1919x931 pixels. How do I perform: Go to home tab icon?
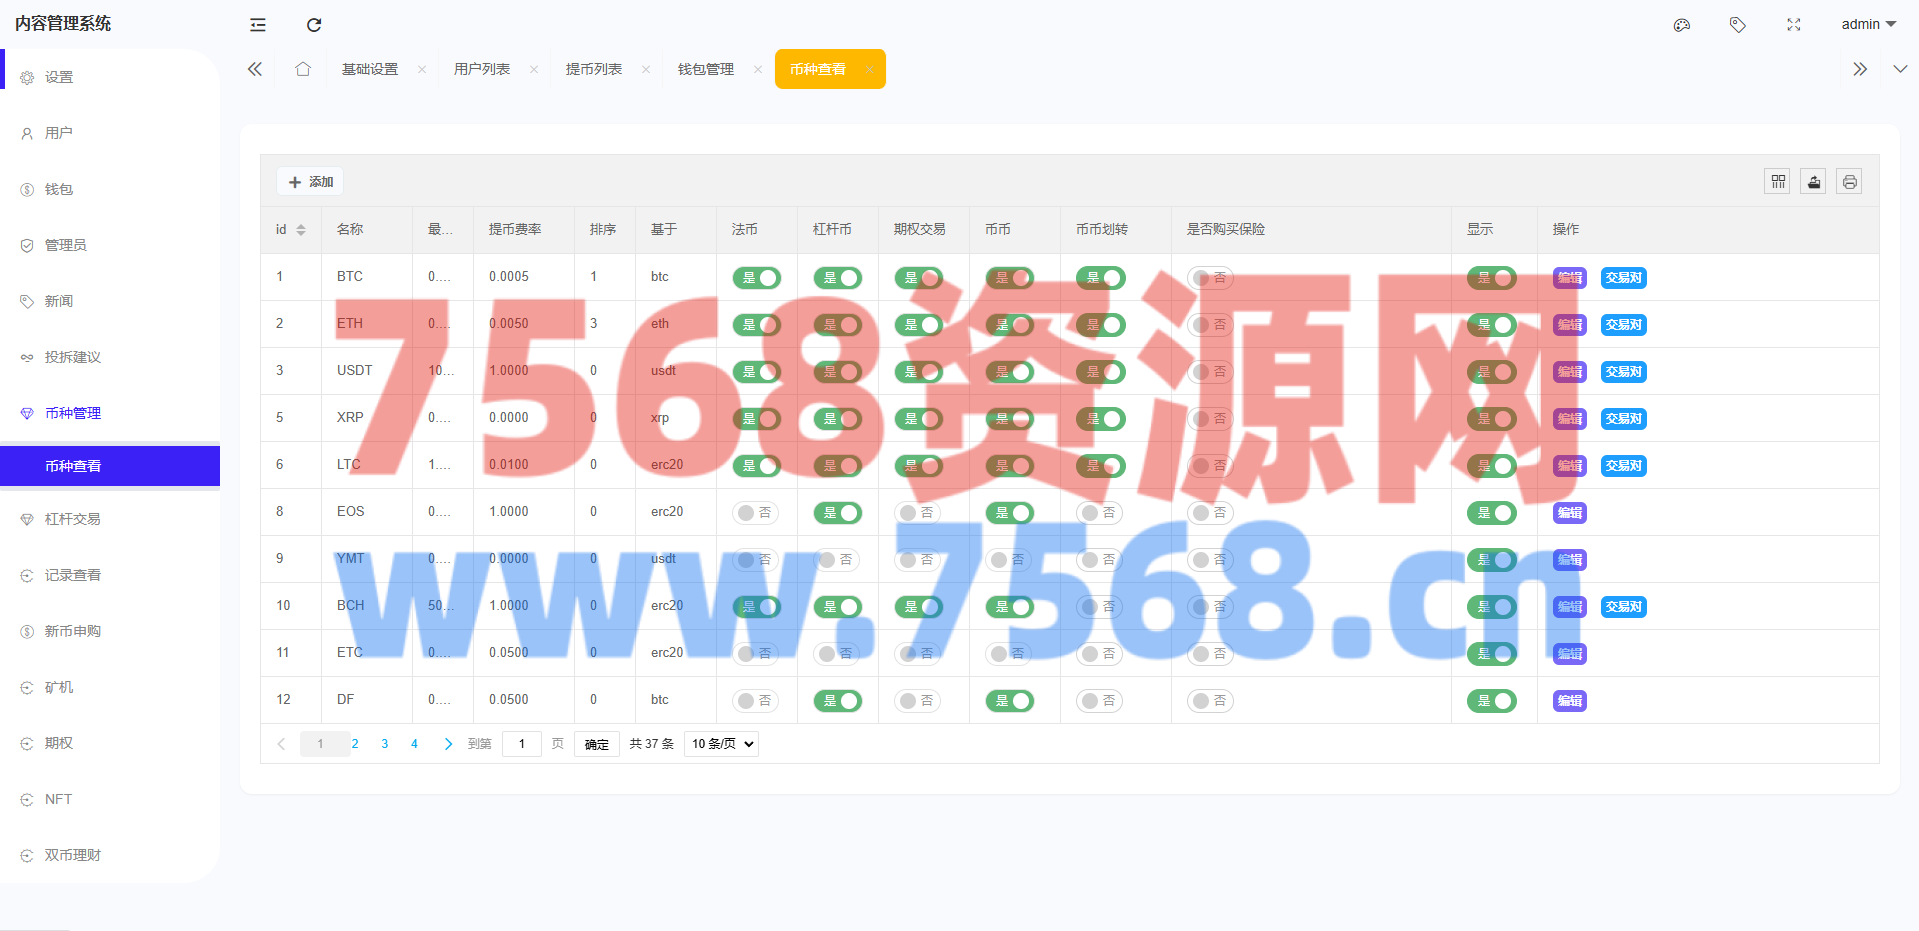pyautogui.click(x=303, y=69)
